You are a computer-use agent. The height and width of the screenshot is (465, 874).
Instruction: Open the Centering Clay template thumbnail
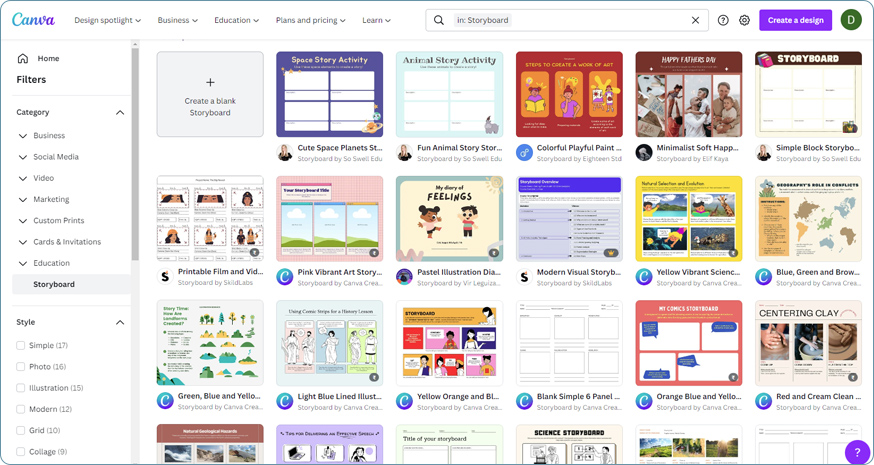tap(808, 343)
